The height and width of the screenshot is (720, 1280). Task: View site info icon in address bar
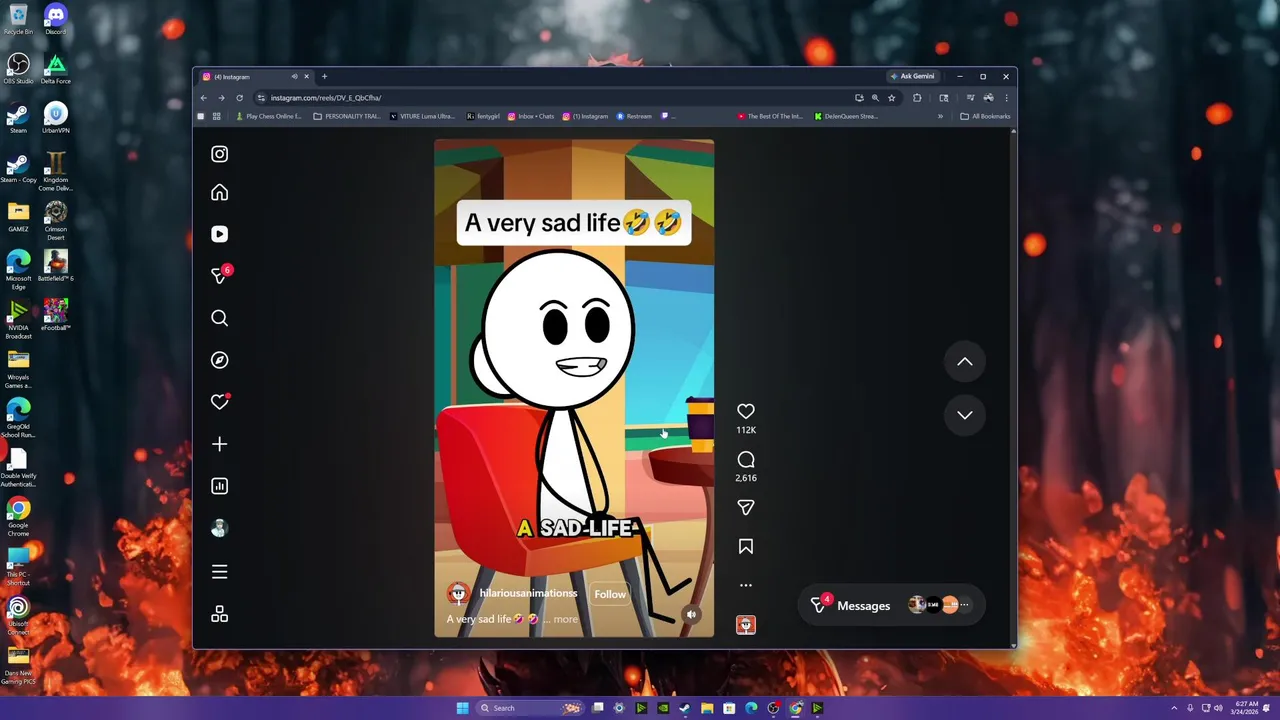point(261,98)
